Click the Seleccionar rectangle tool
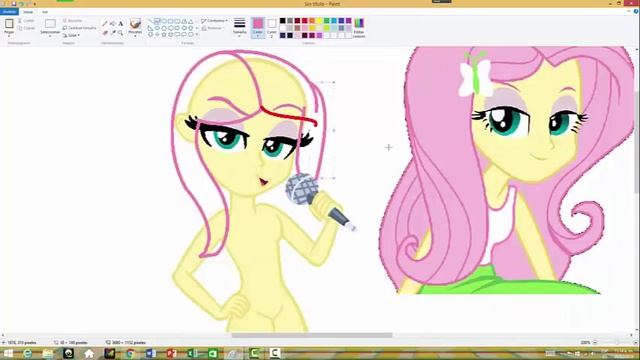 50,23
